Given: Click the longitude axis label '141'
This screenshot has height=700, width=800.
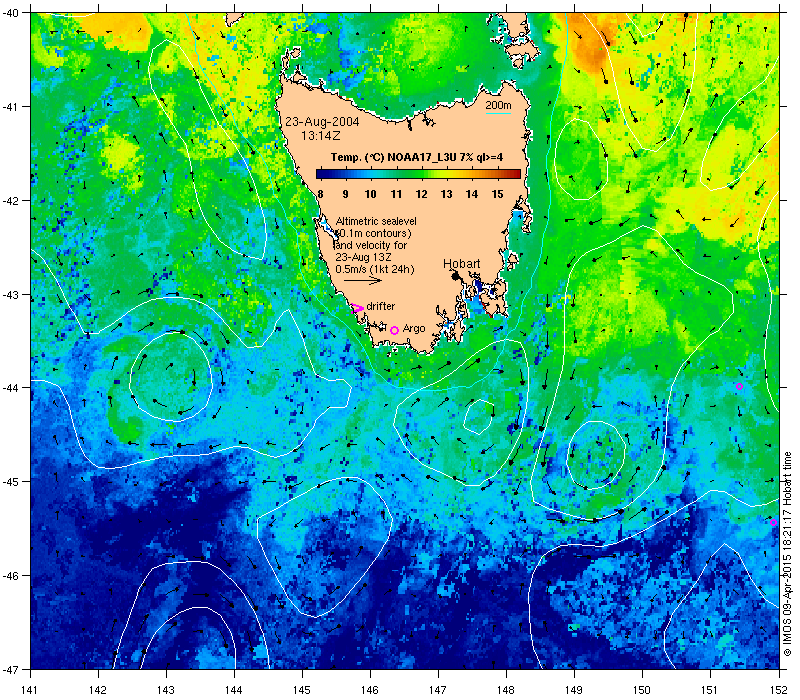Looking at the screenshot, I should 30,690.
